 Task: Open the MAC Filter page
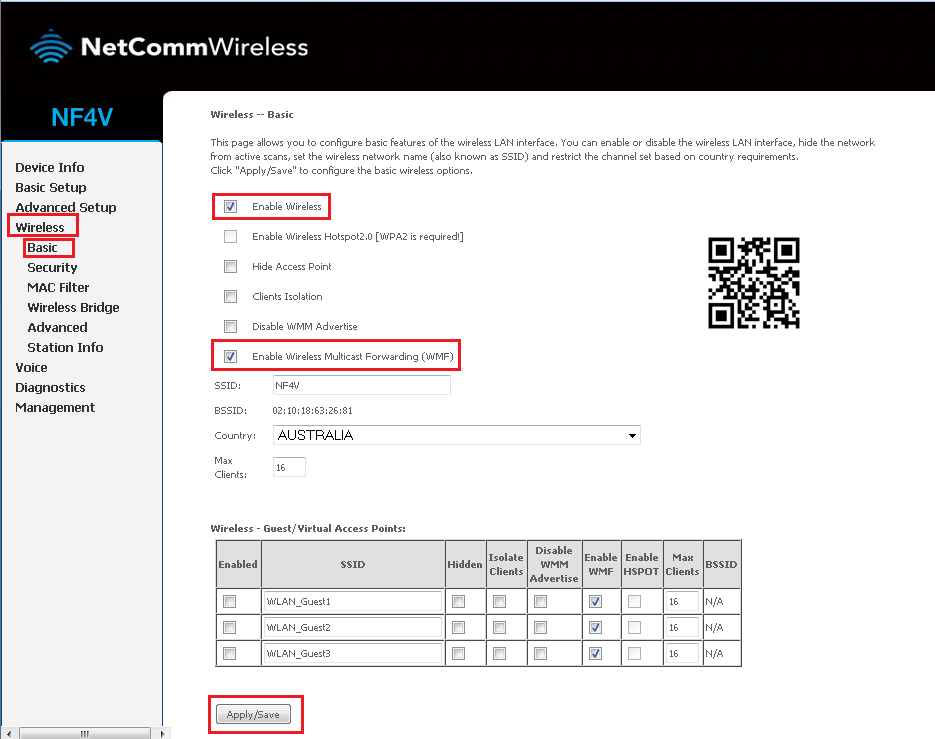[58, 287]
